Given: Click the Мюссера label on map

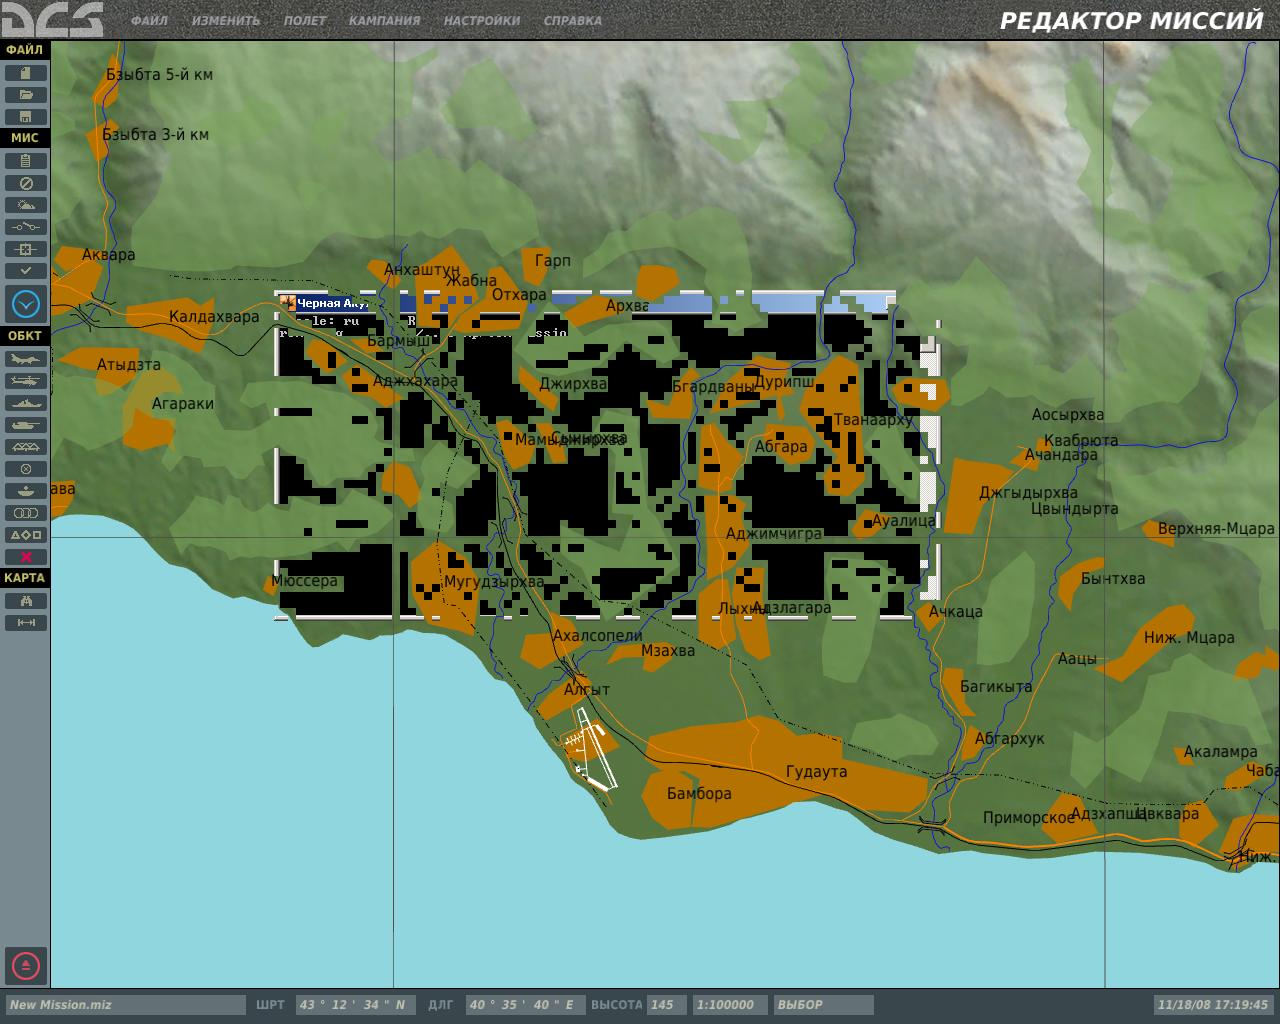Looking at the screenshot, I should point(304,582).
